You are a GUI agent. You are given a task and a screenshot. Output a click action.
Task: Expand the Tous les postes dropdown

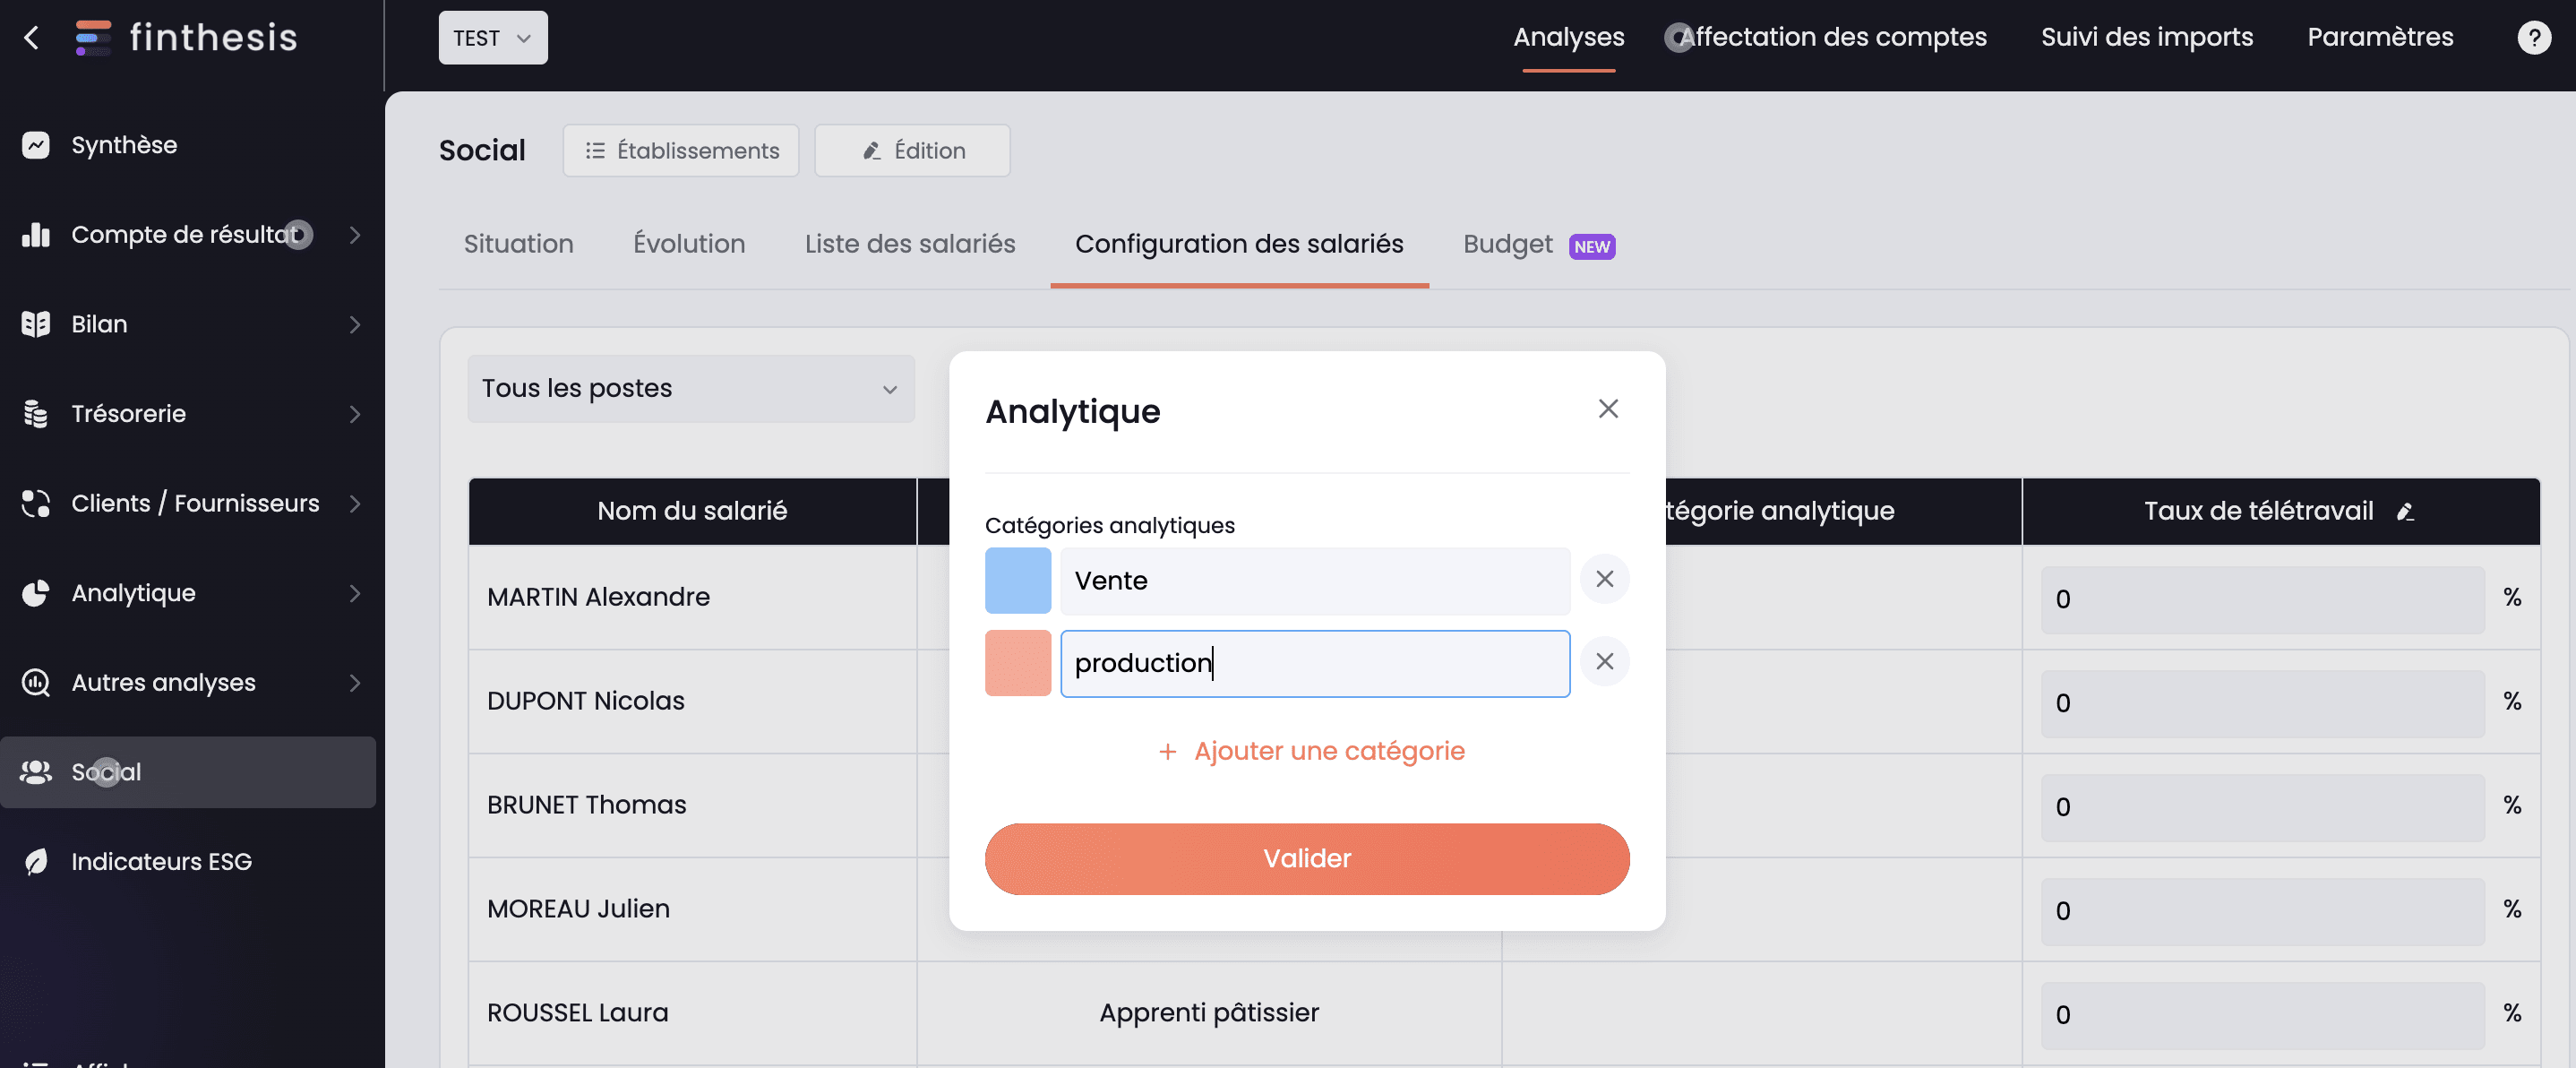point(690,388)
